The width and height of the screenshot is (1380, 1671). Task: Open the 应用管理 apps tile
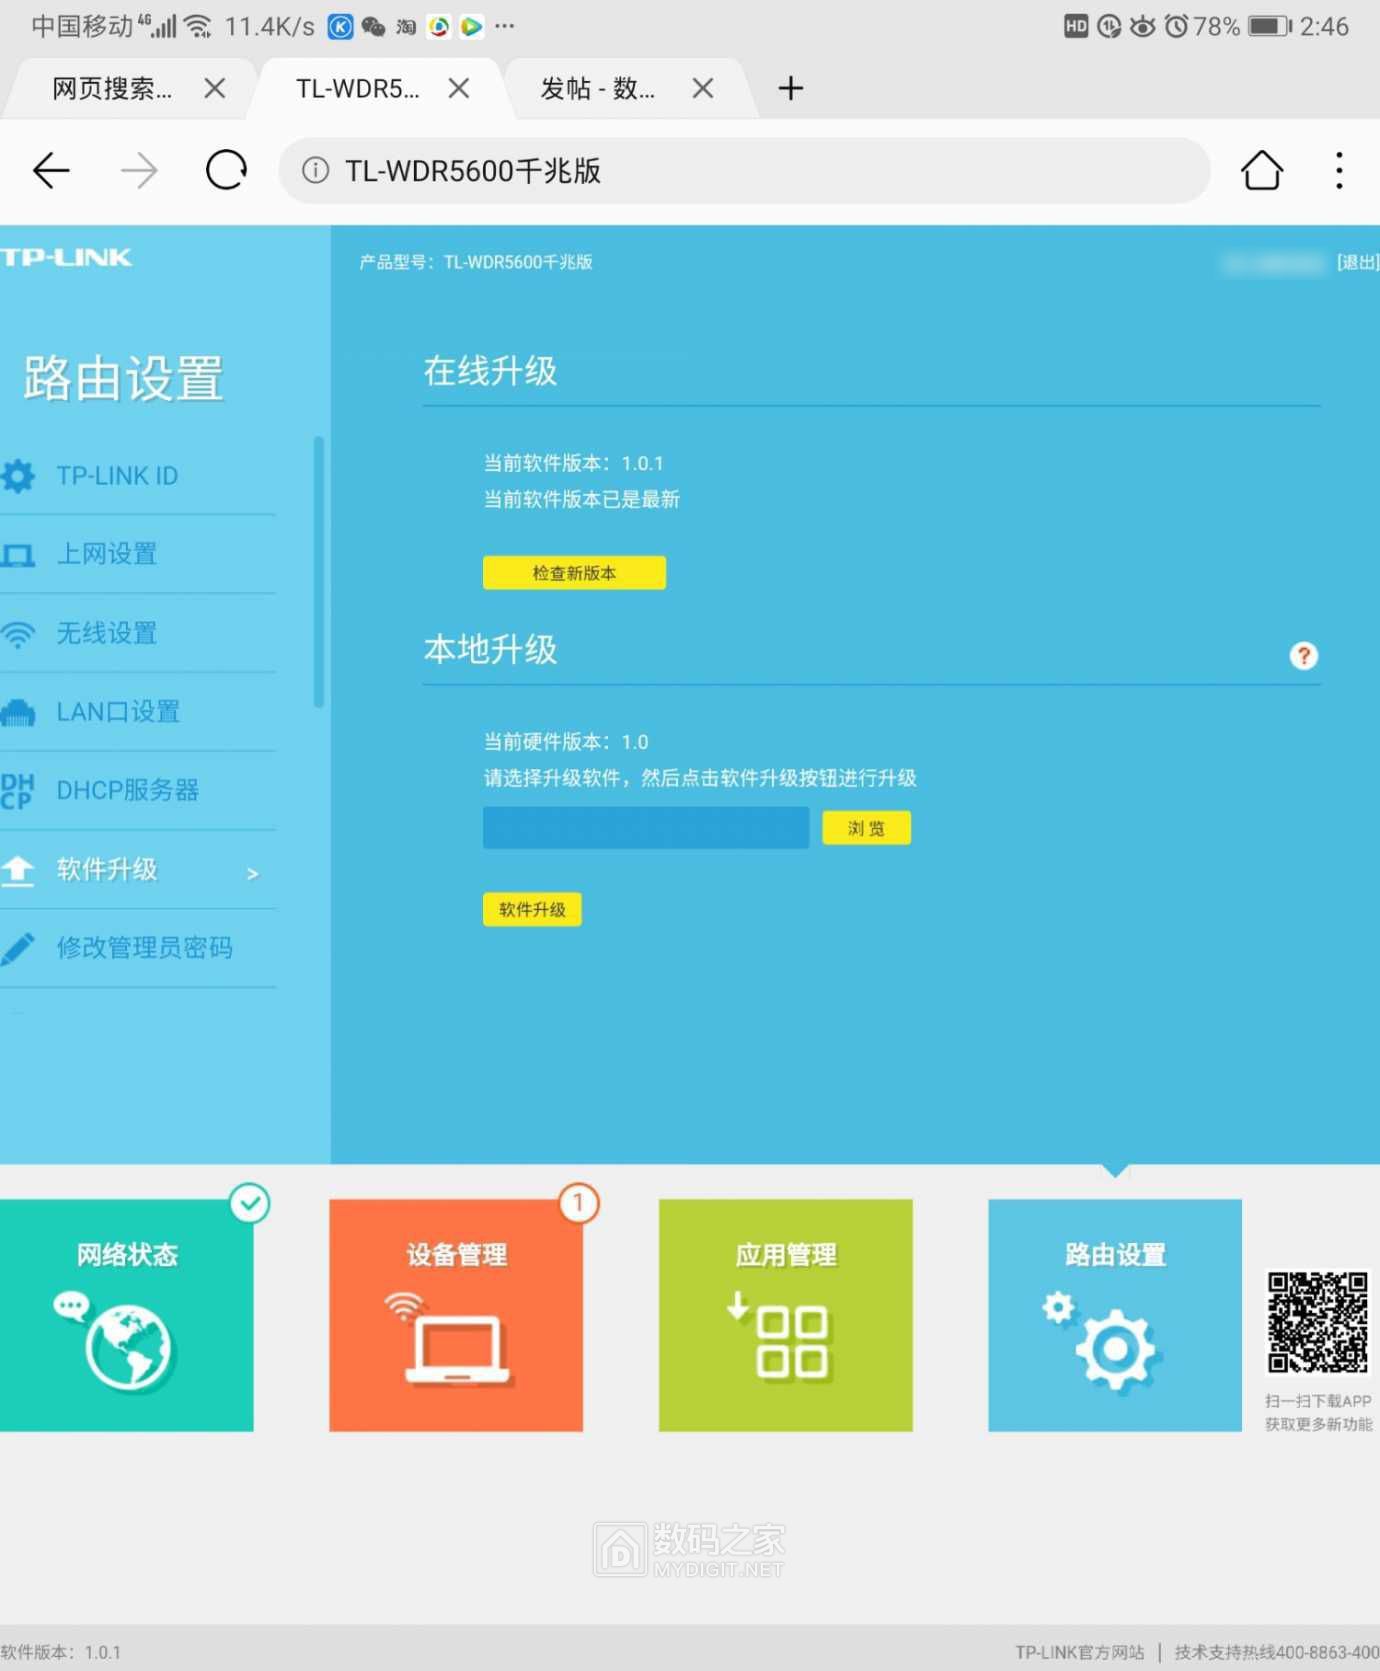point(785,1315)
